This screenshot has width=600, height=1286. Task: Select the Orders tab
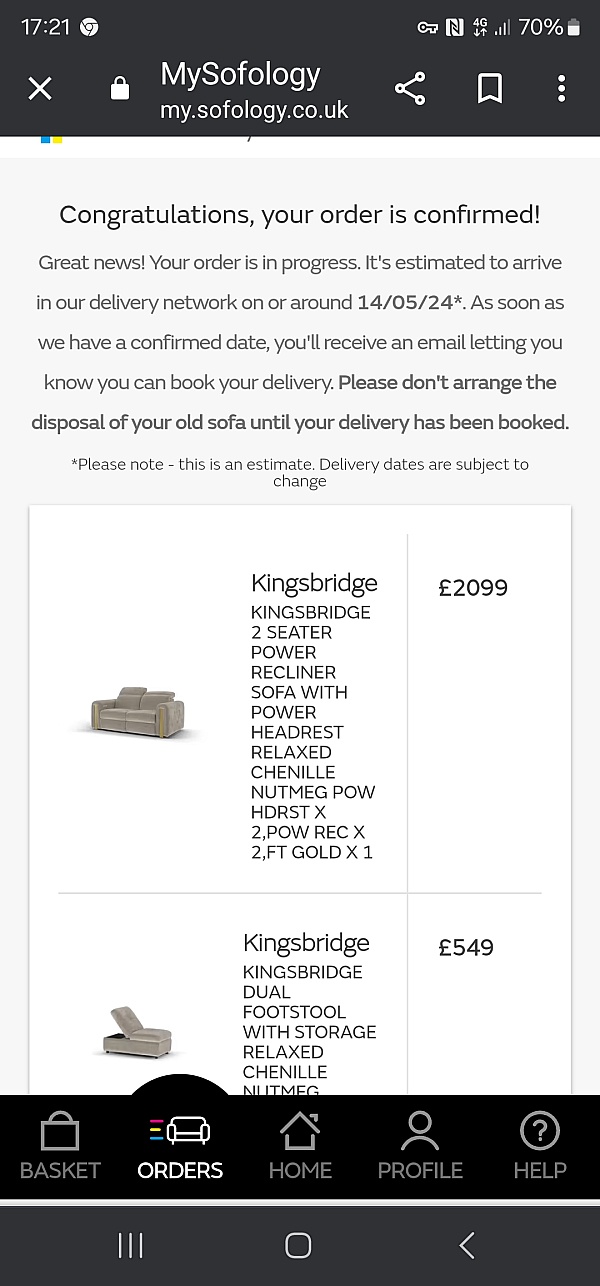180,1147
